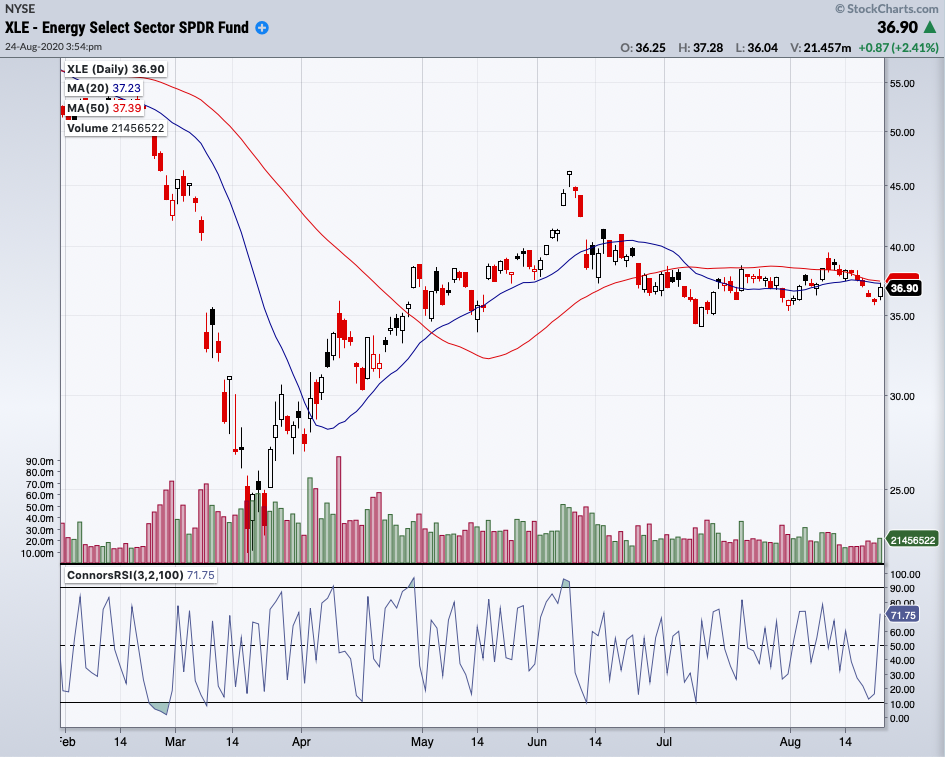Click the Aug label on the date axis

[x=790, y=743]
